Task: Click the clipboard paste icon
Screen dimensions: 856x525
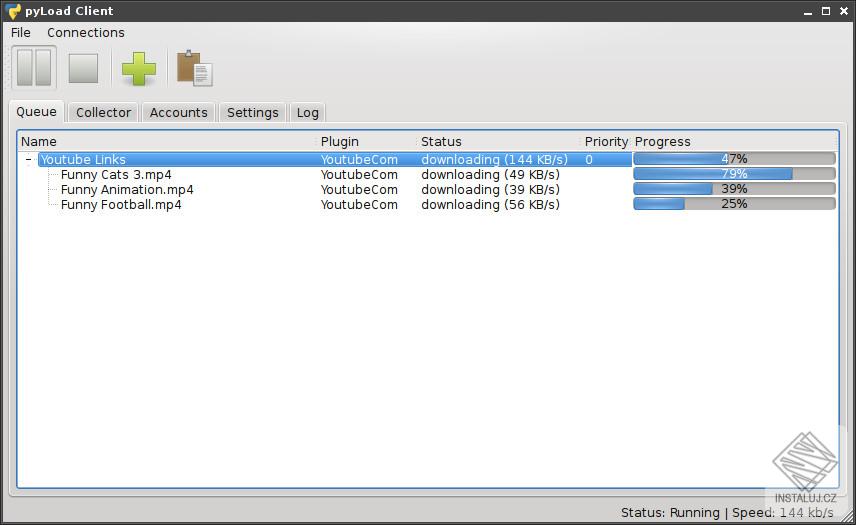Action: [x=194, y=68]
